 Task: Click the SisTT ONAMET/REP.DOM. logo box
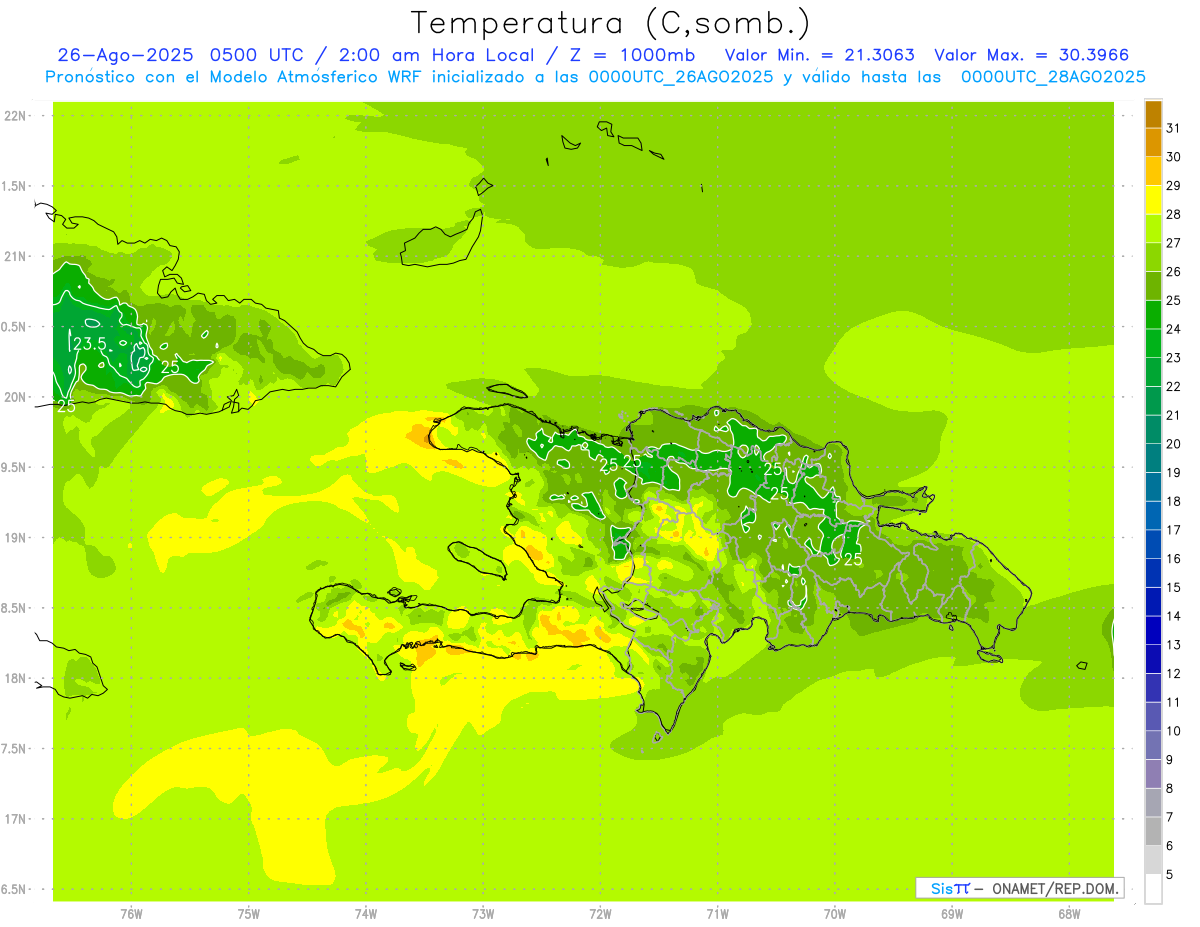1019,888
